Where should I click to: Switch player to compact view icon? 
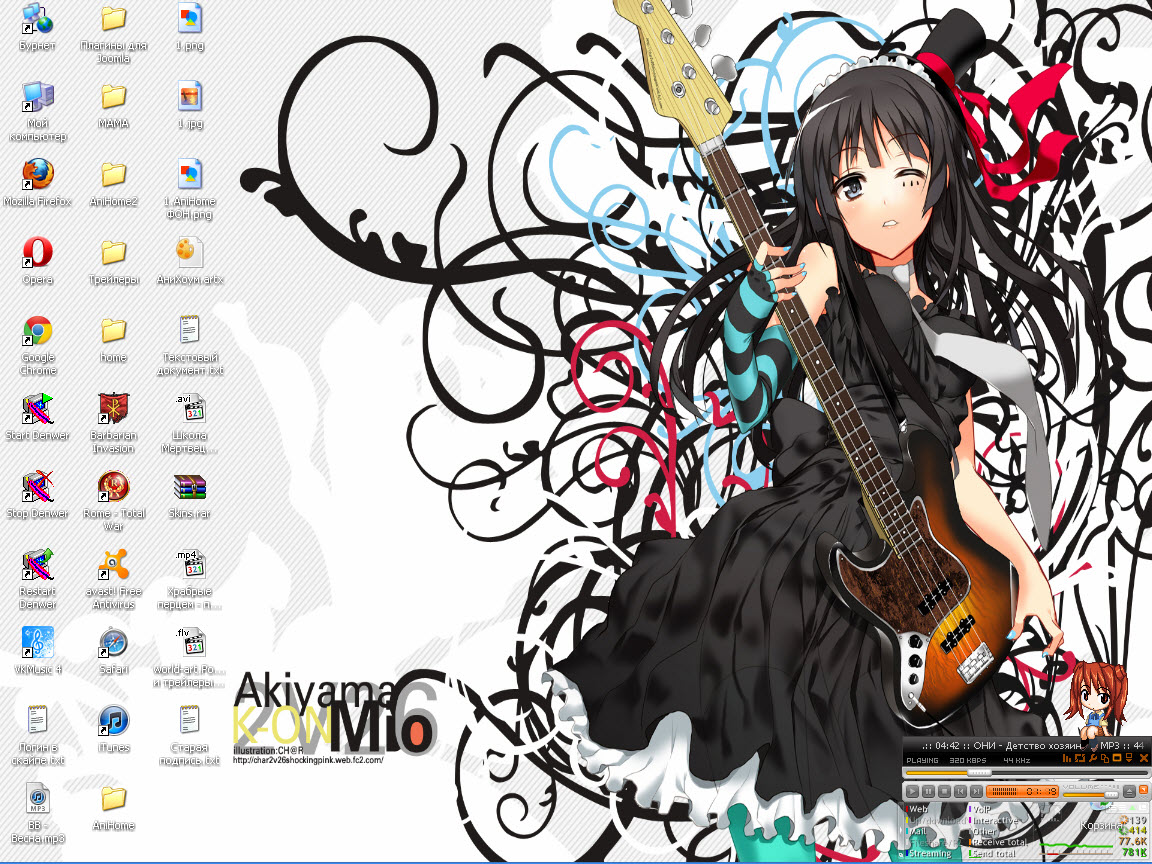[1117, 758]
